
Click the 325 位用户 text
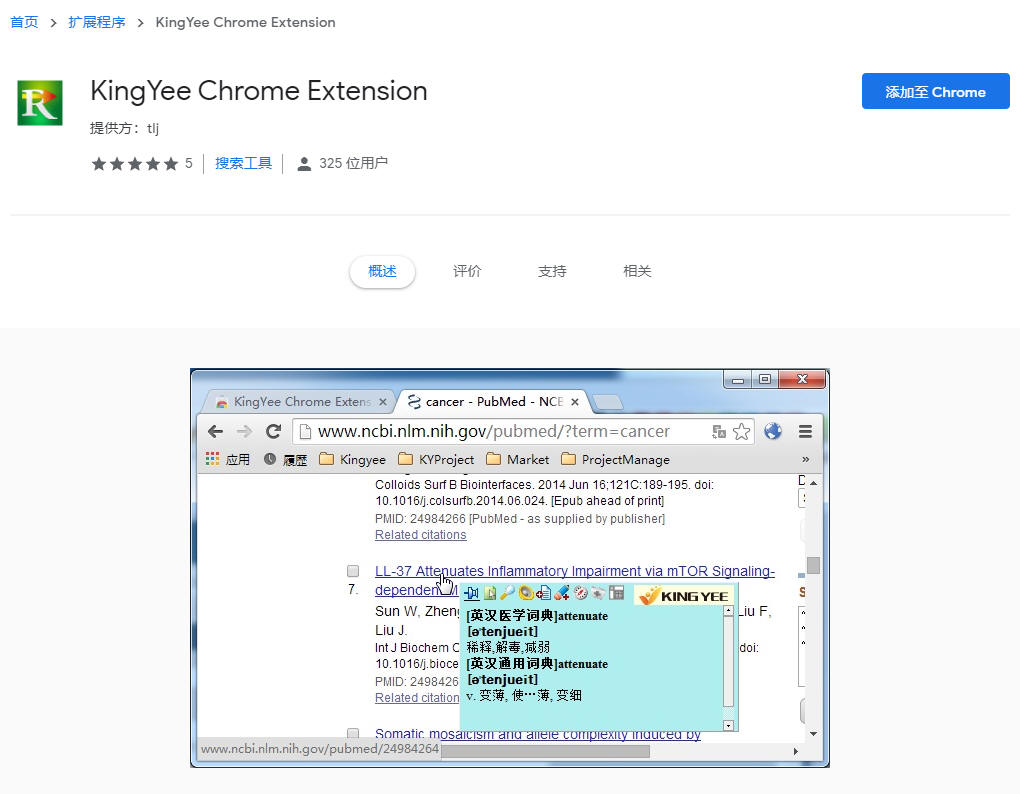[x=353, y=163]
